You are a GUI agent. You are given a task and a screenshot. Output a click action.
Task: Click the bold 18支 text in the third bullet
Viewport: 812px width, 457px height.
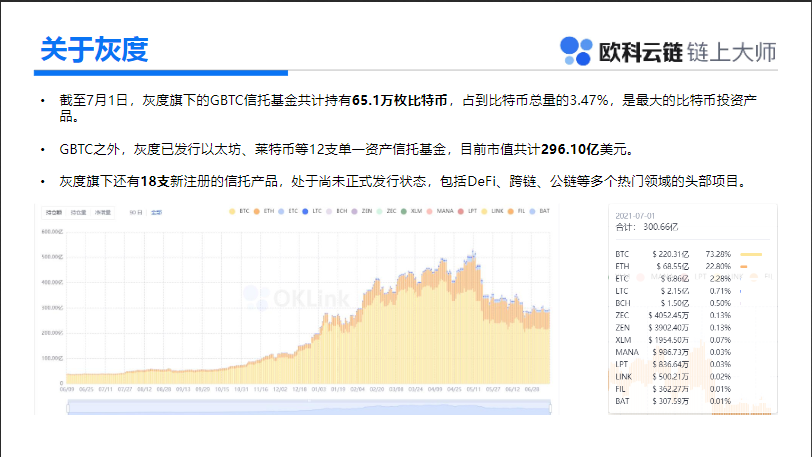(155, 181)
